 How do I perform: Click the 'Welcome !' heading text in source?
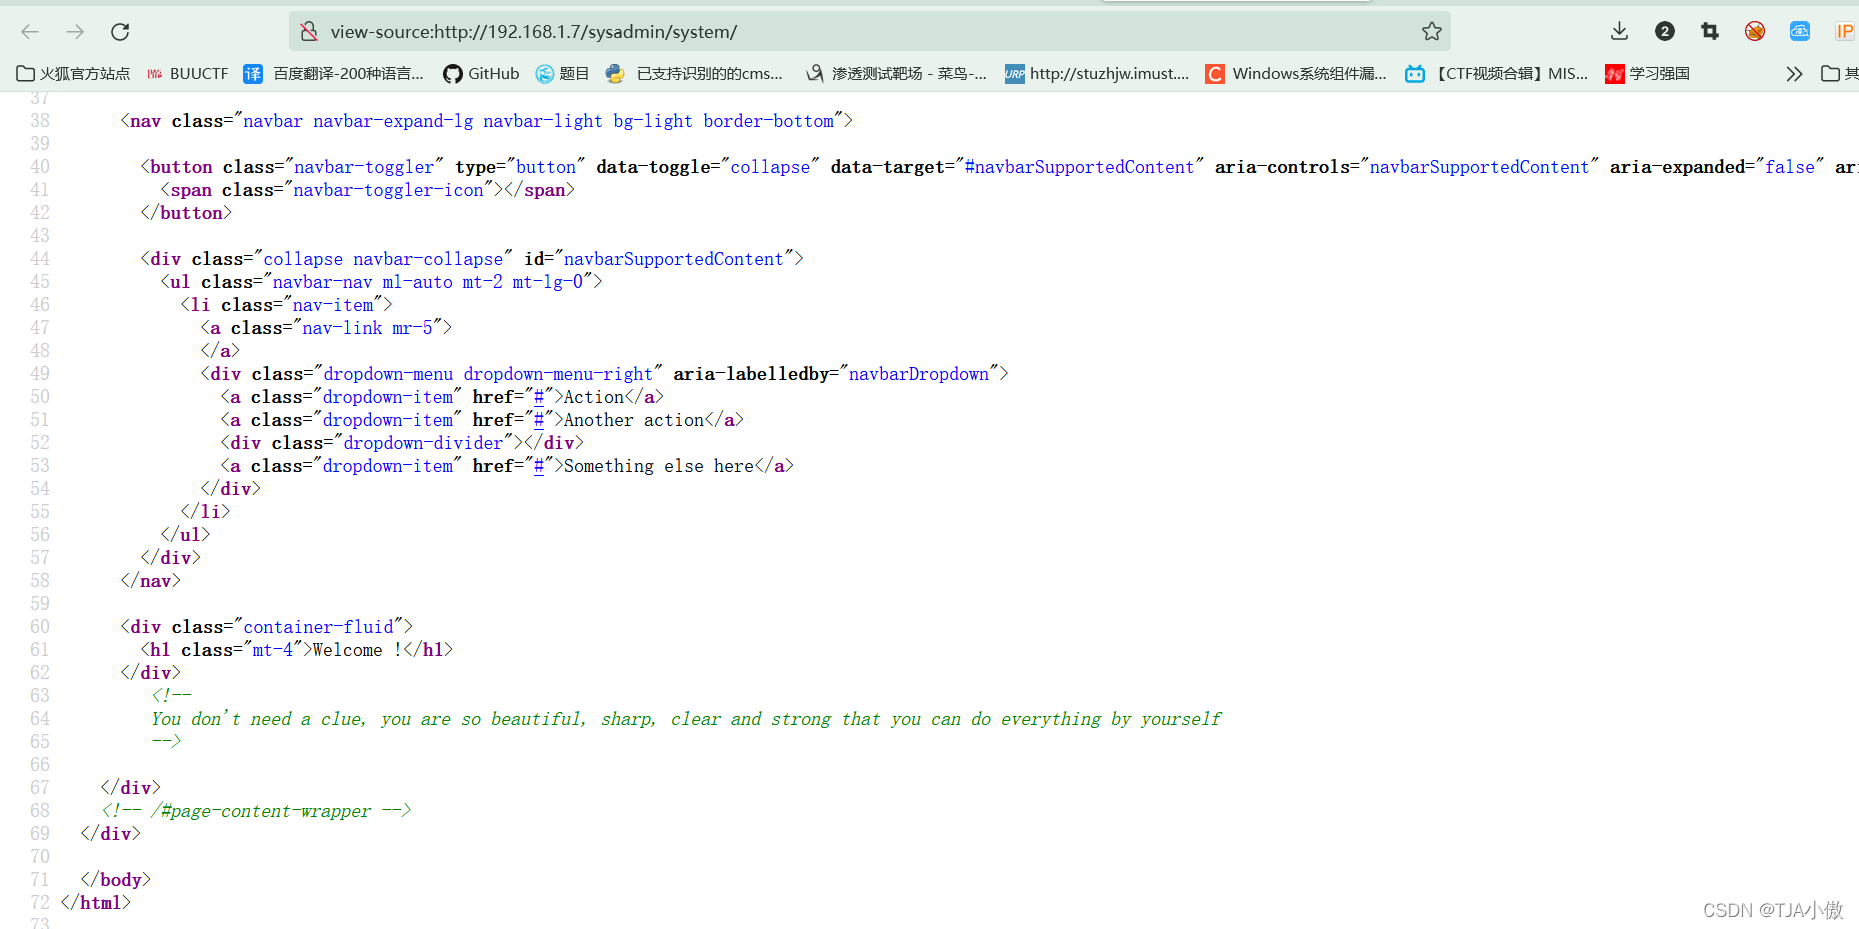pyautogui.click(x=357, y=650)
